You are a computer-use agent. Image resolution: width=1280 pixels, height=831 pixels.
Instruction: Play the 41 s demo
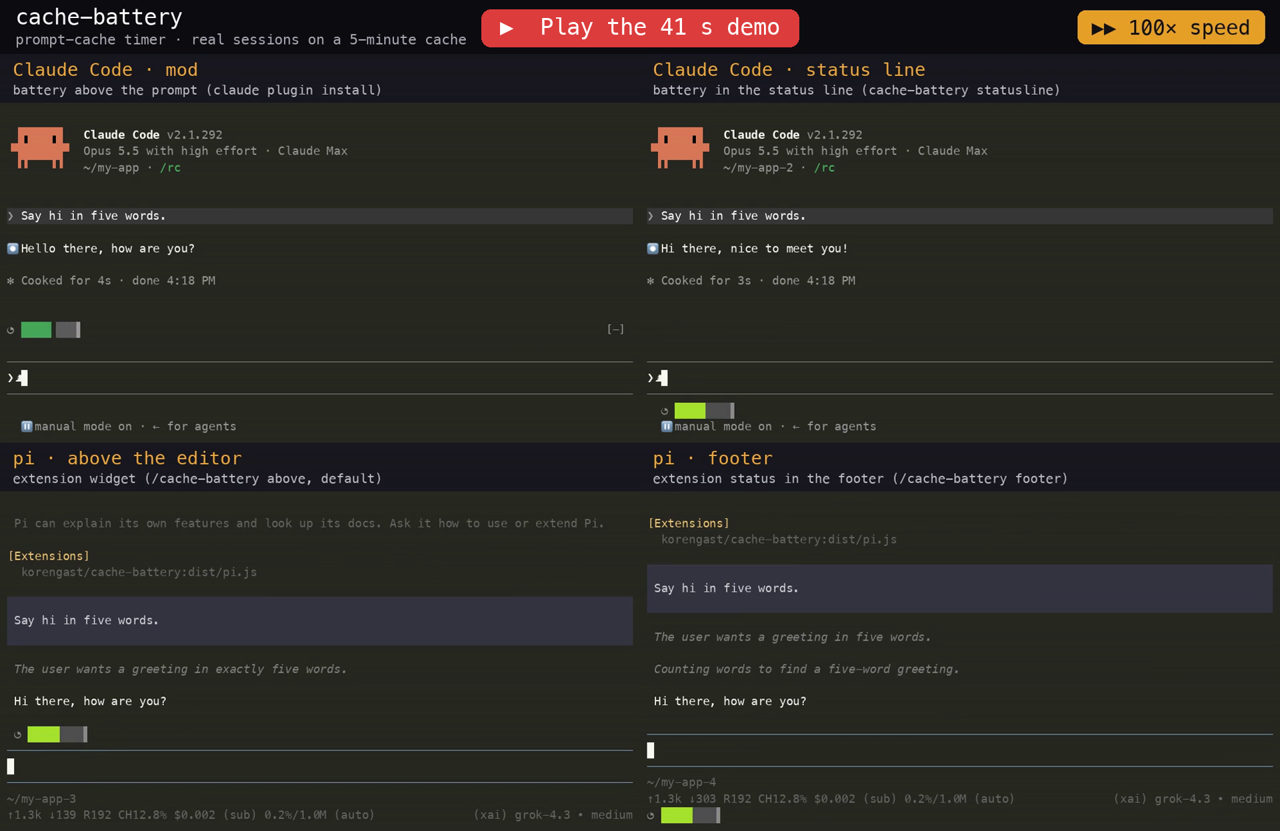[x=640, y=28]
